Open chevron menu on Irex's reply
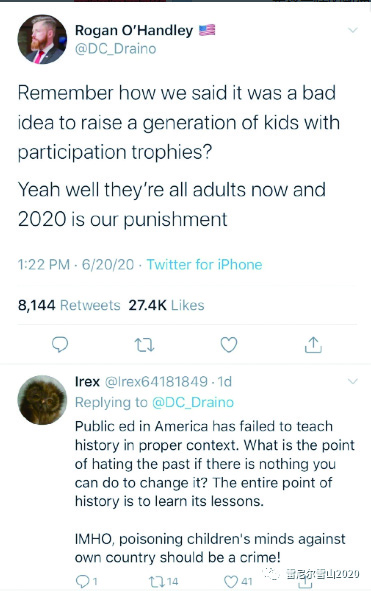 (353, 381)
